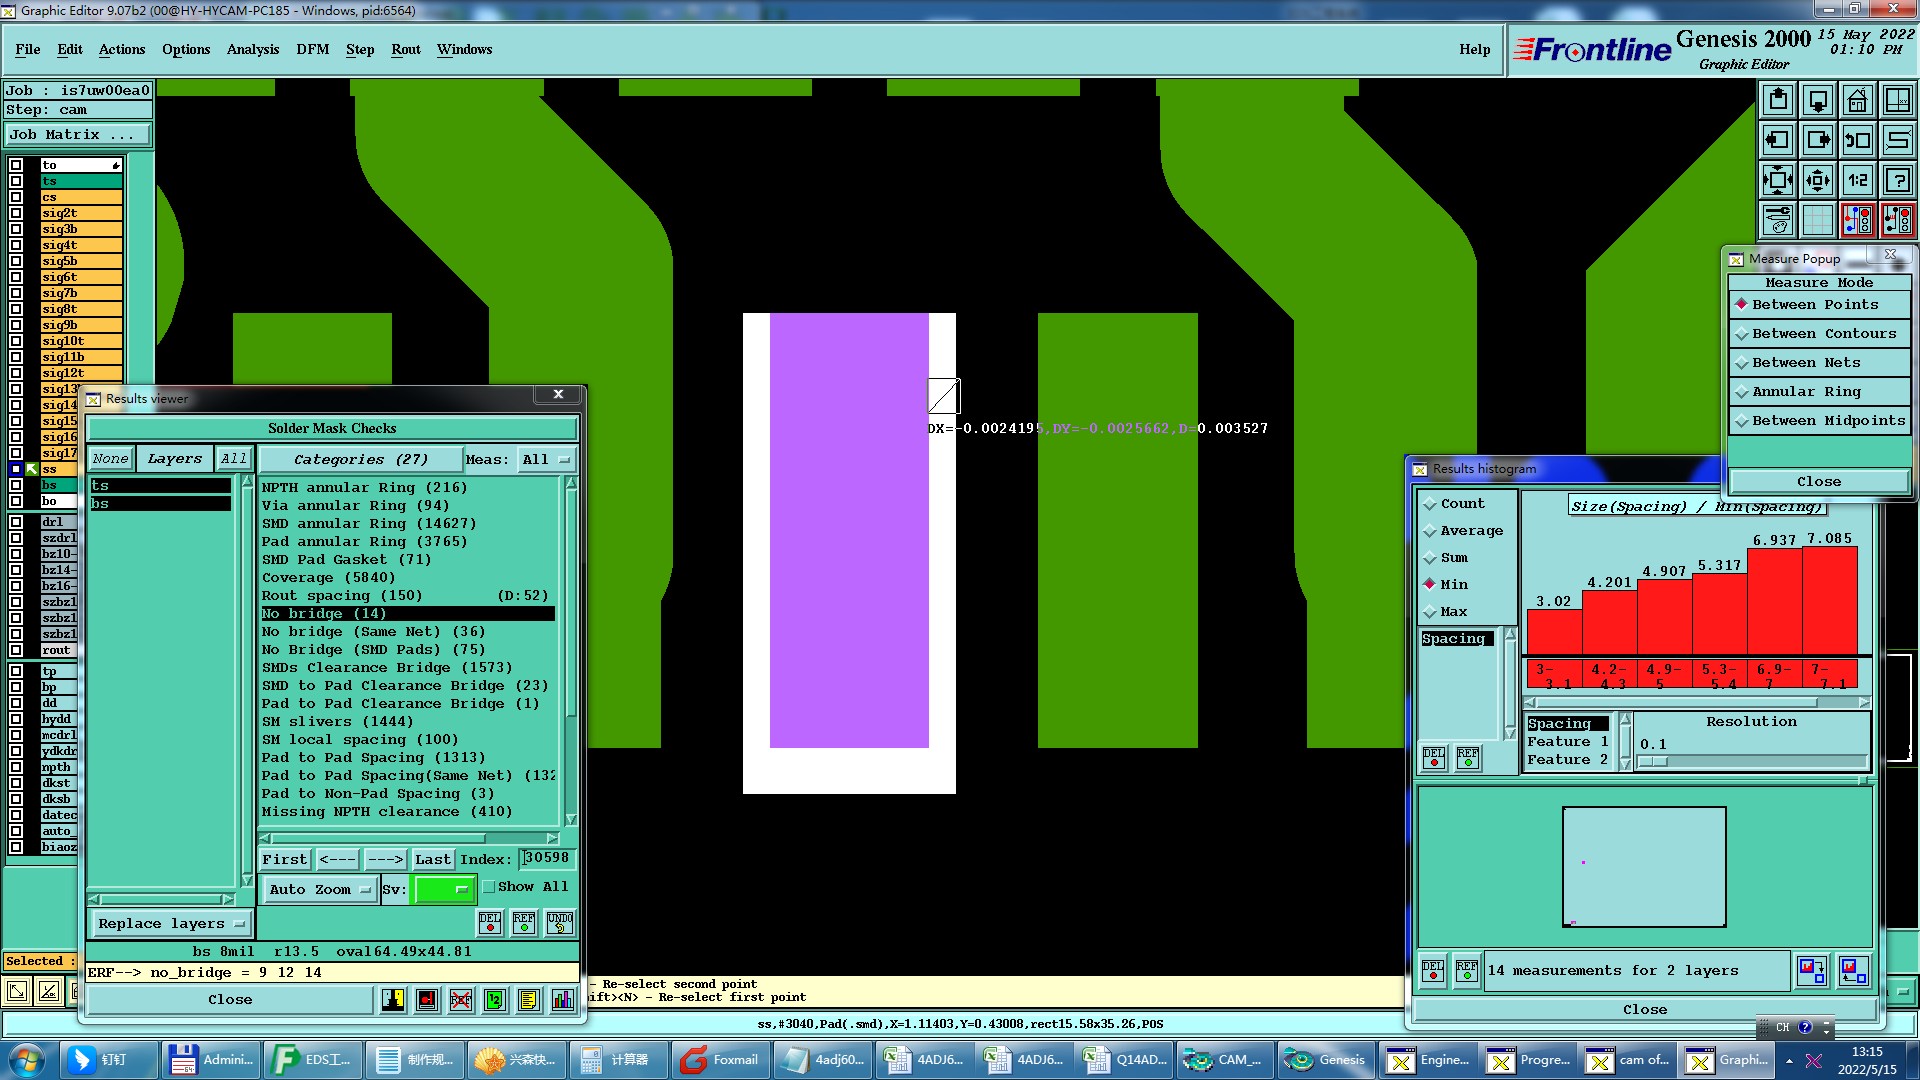Click the 1:2 zoom scale icon
This screenshot has width=1920, height=1080.
1857,180
